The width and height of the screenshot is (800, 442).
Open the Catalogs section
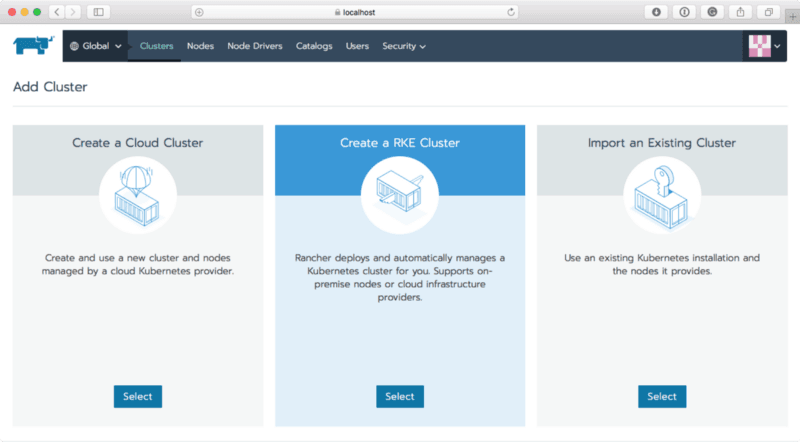tap(314, 46)
